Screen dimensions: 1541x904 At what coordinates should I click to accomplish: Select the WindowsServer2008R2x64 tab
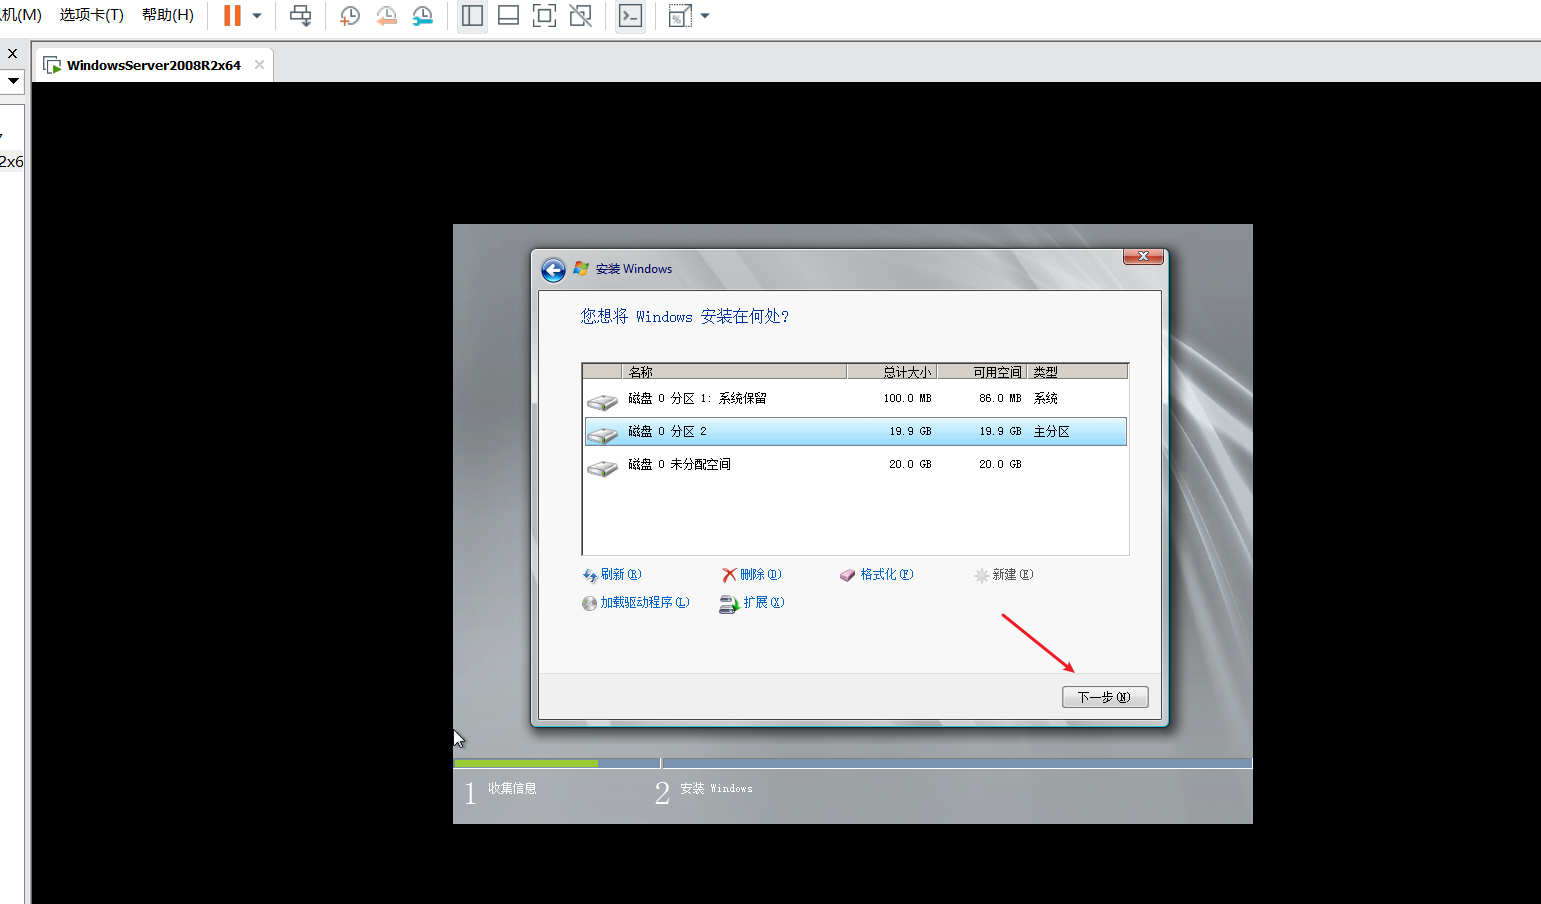pyautogui.click(x=154, y=65)
